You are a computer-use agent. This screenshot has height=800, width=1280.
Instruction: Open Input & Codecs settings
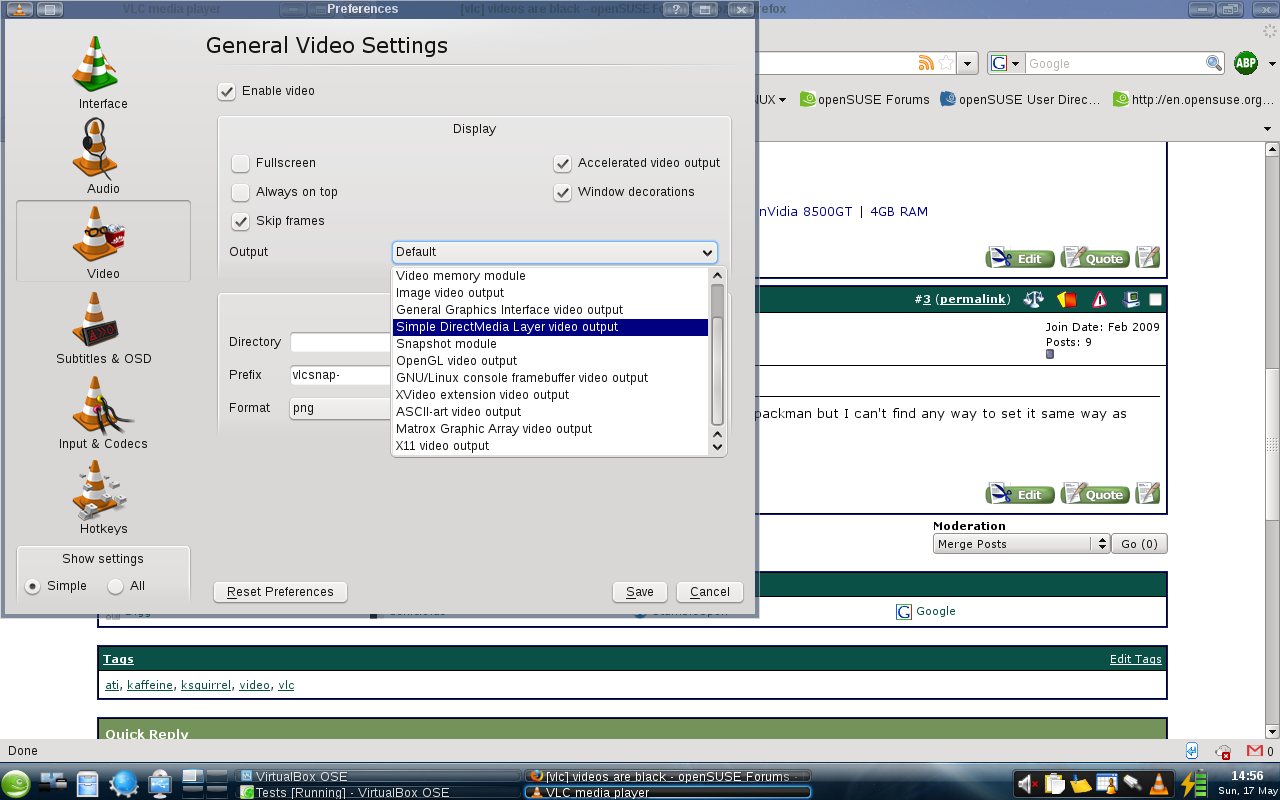click(x=103, y=412)
